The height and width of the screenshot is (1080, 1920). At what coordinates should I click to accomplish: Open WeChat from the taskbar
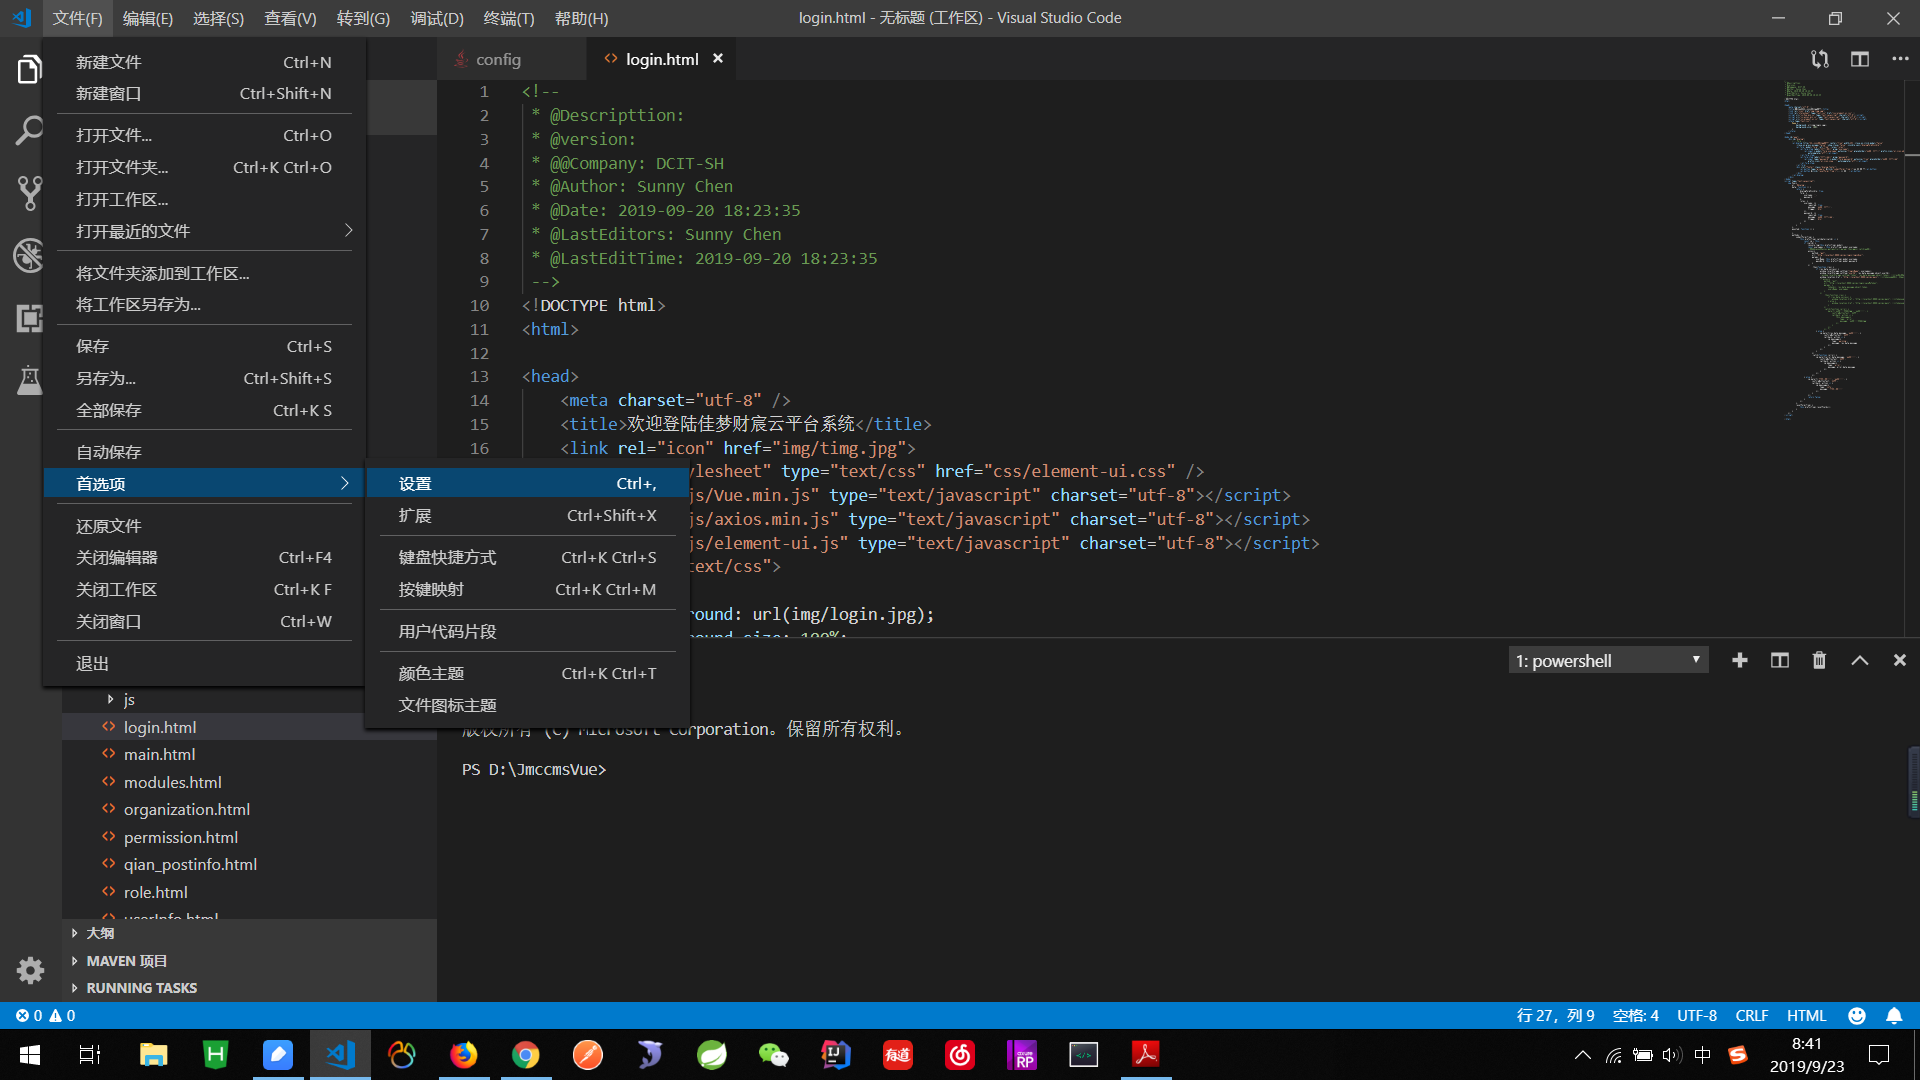click(x=773, y=1054)
